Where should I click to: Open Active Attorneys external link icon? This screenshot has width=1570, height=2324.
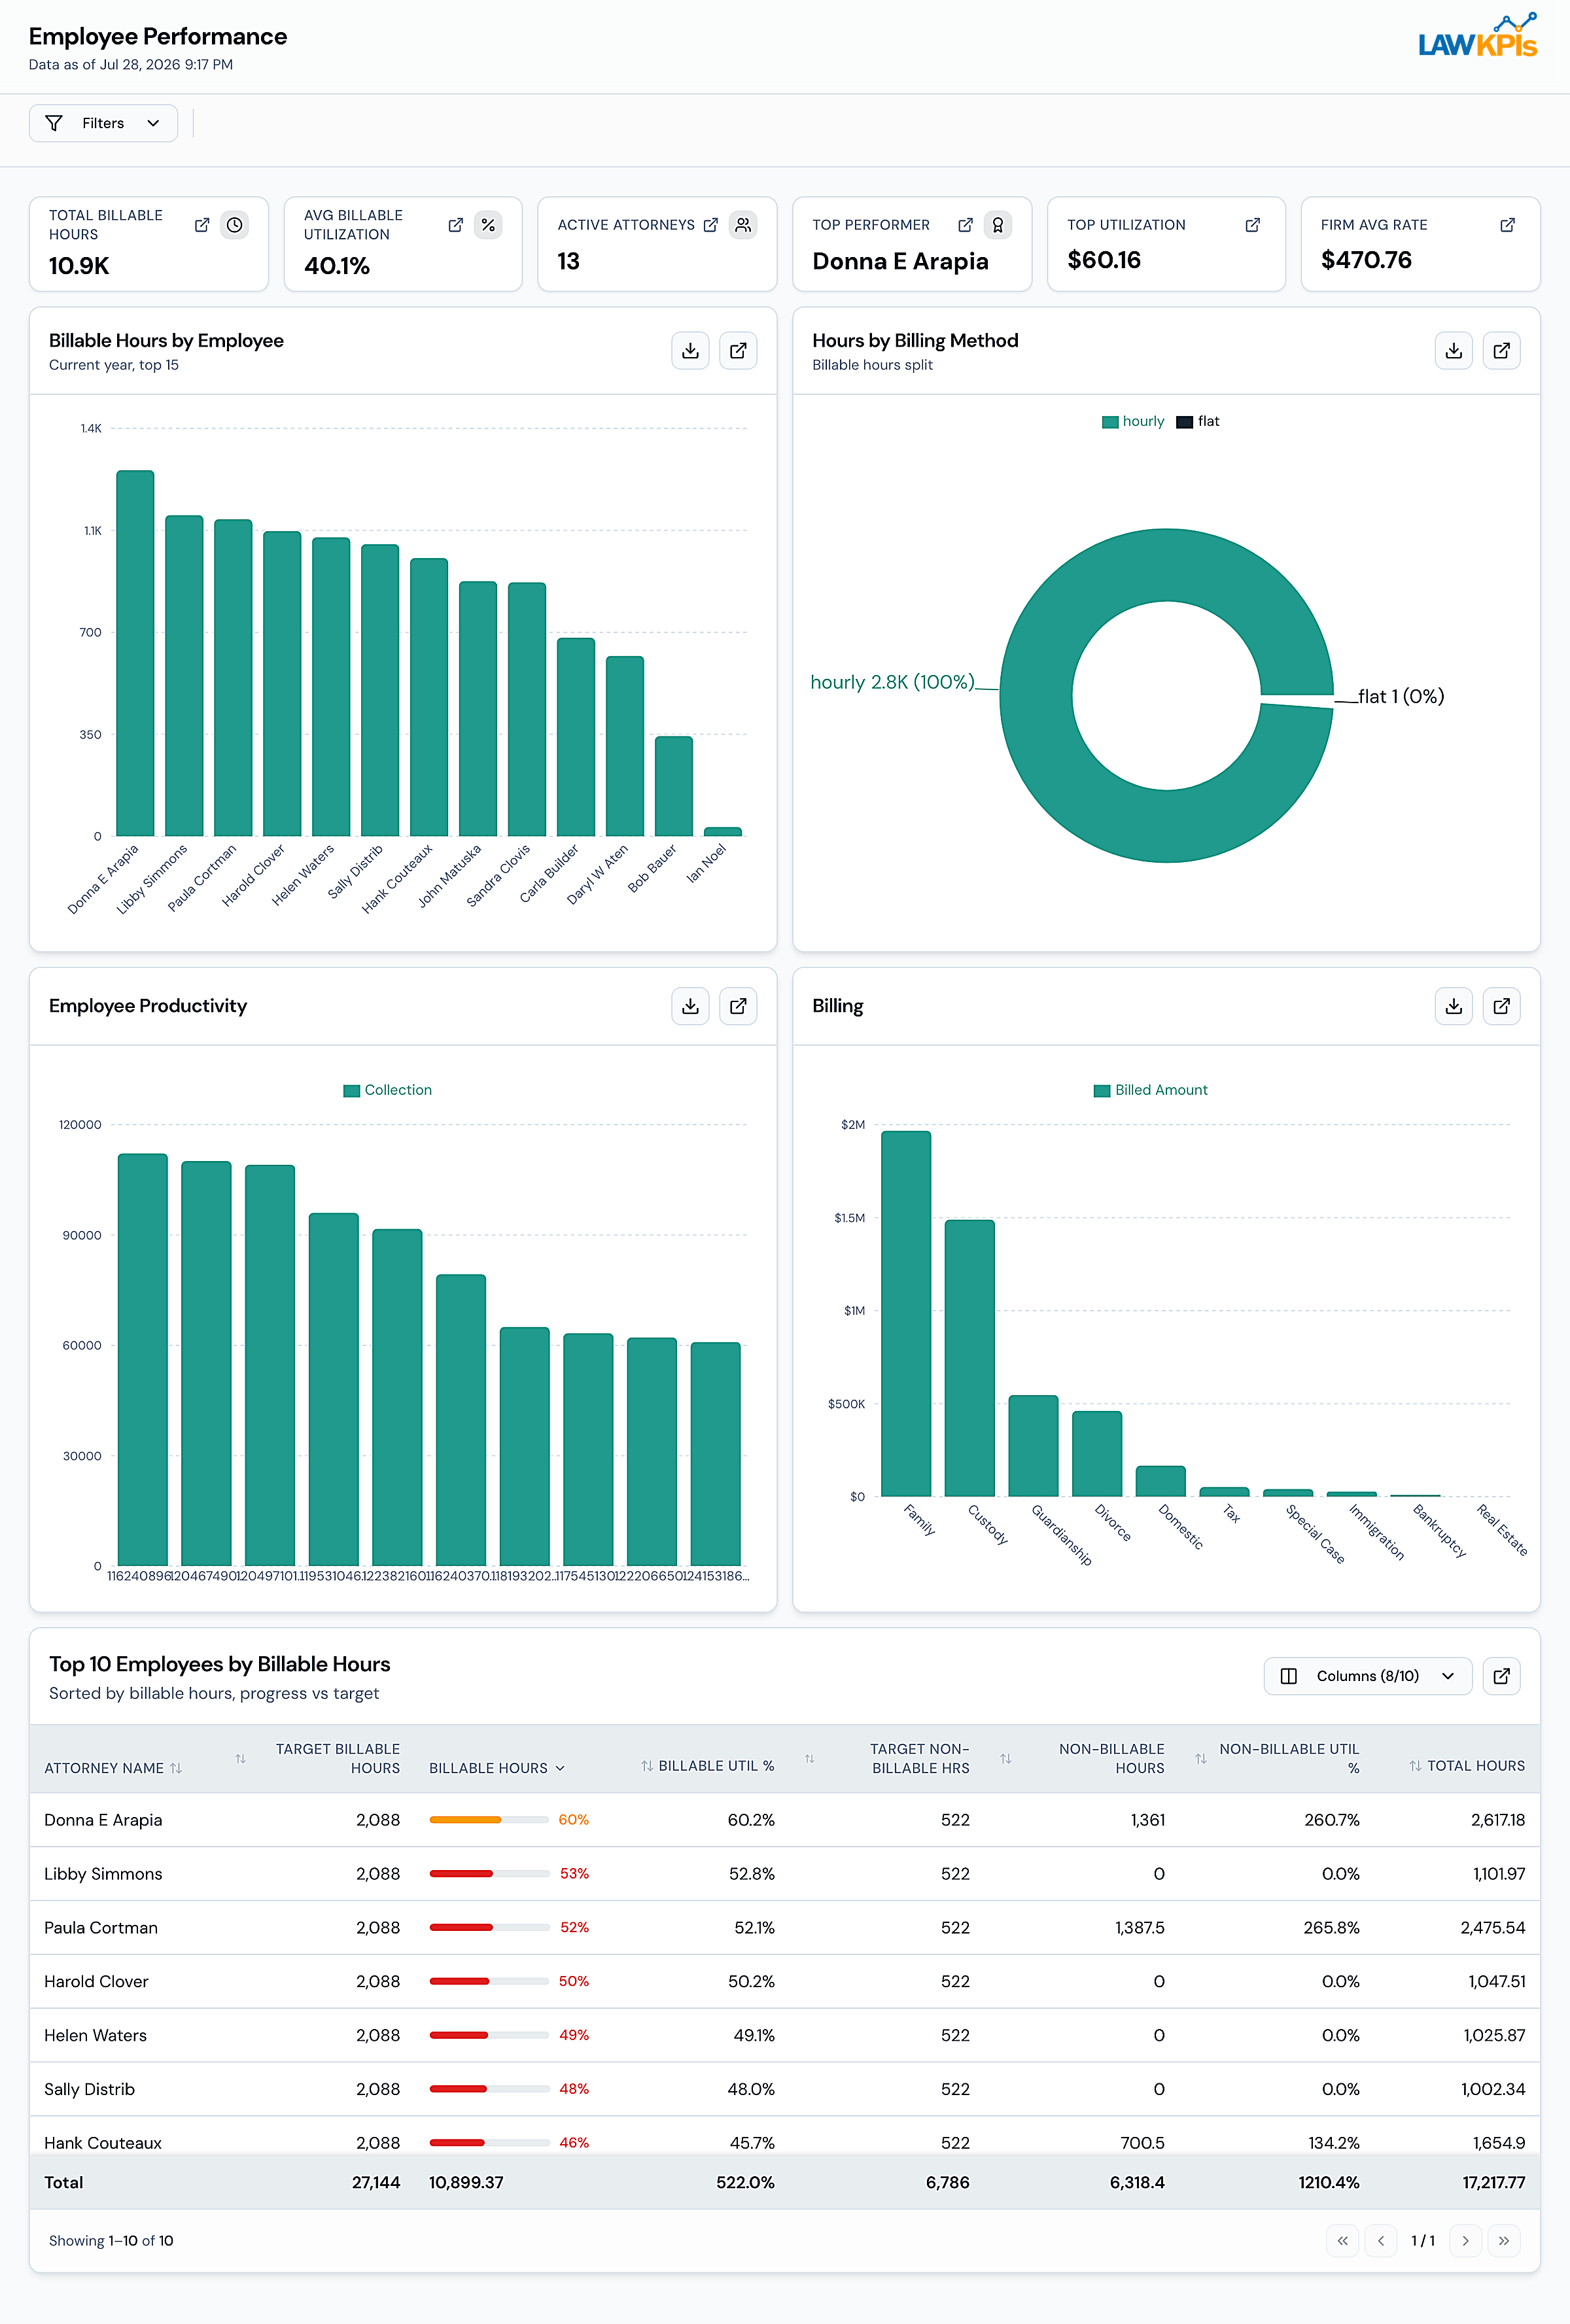(x=711, y=225)
